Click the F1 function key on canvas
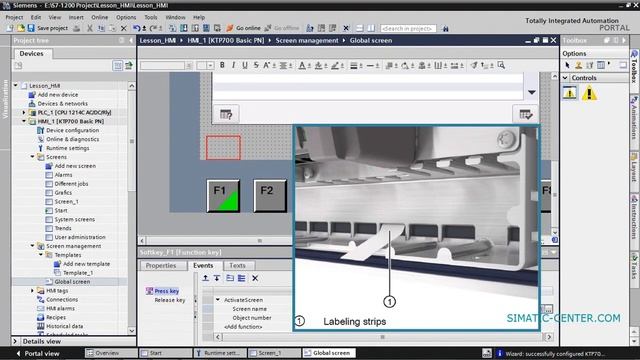Viewport: 640px width, 360px height. click(x=223, y=196)
